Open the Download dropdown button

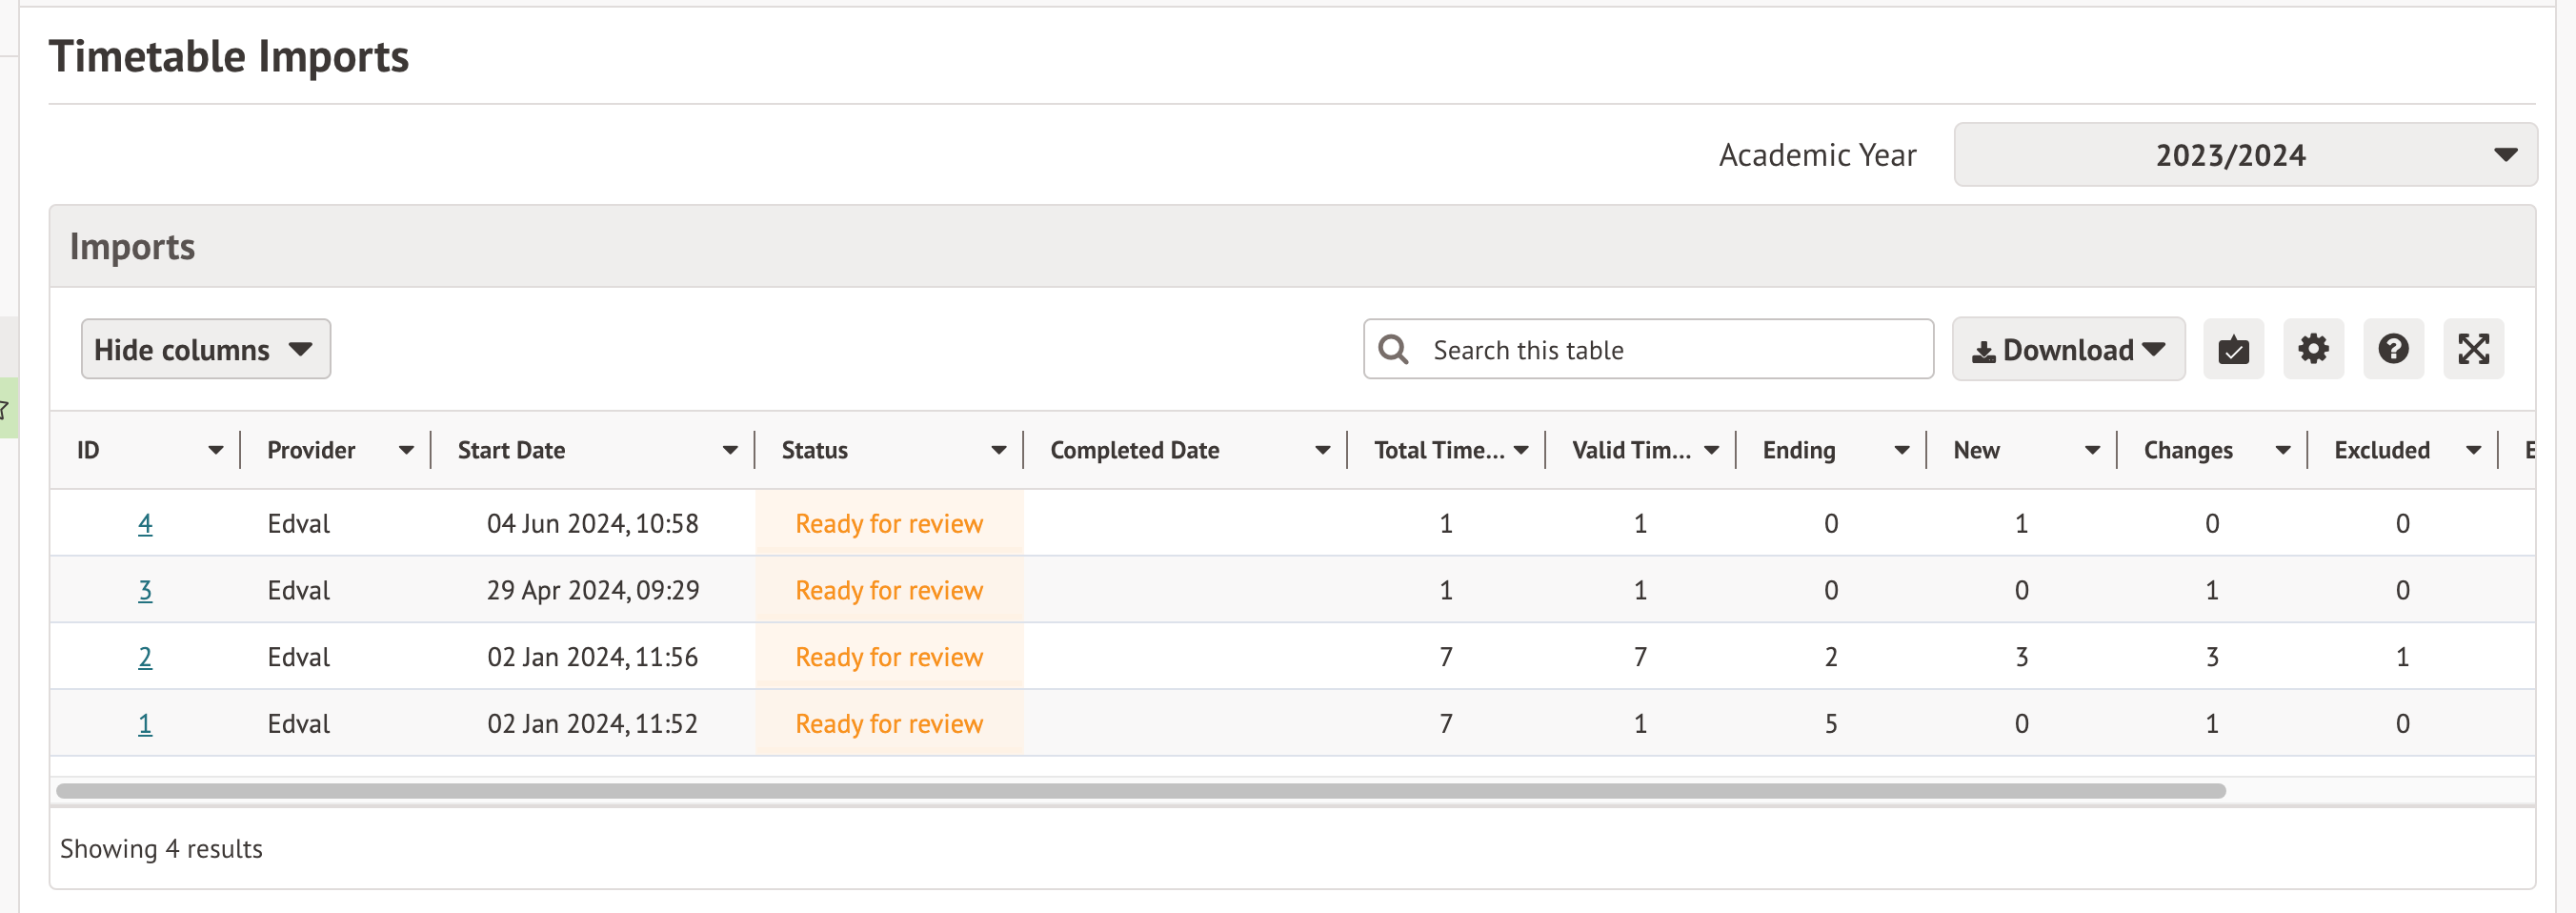click(x=2067, y=349)
